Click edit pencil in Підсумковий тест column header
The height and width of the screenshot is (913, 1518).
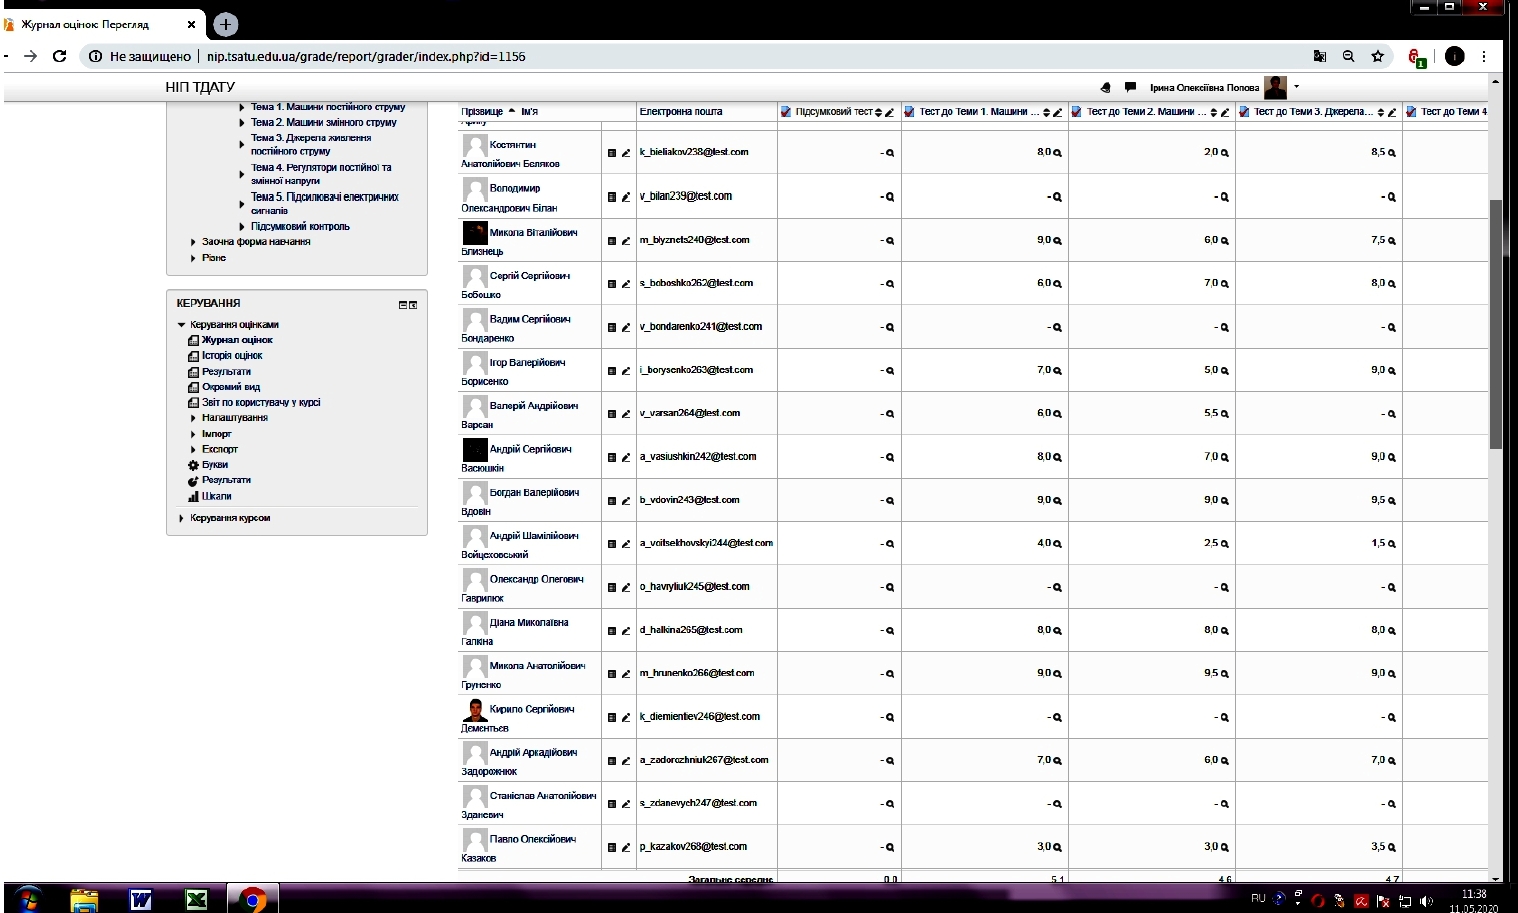pyautogui.click(x=890, y=112)
